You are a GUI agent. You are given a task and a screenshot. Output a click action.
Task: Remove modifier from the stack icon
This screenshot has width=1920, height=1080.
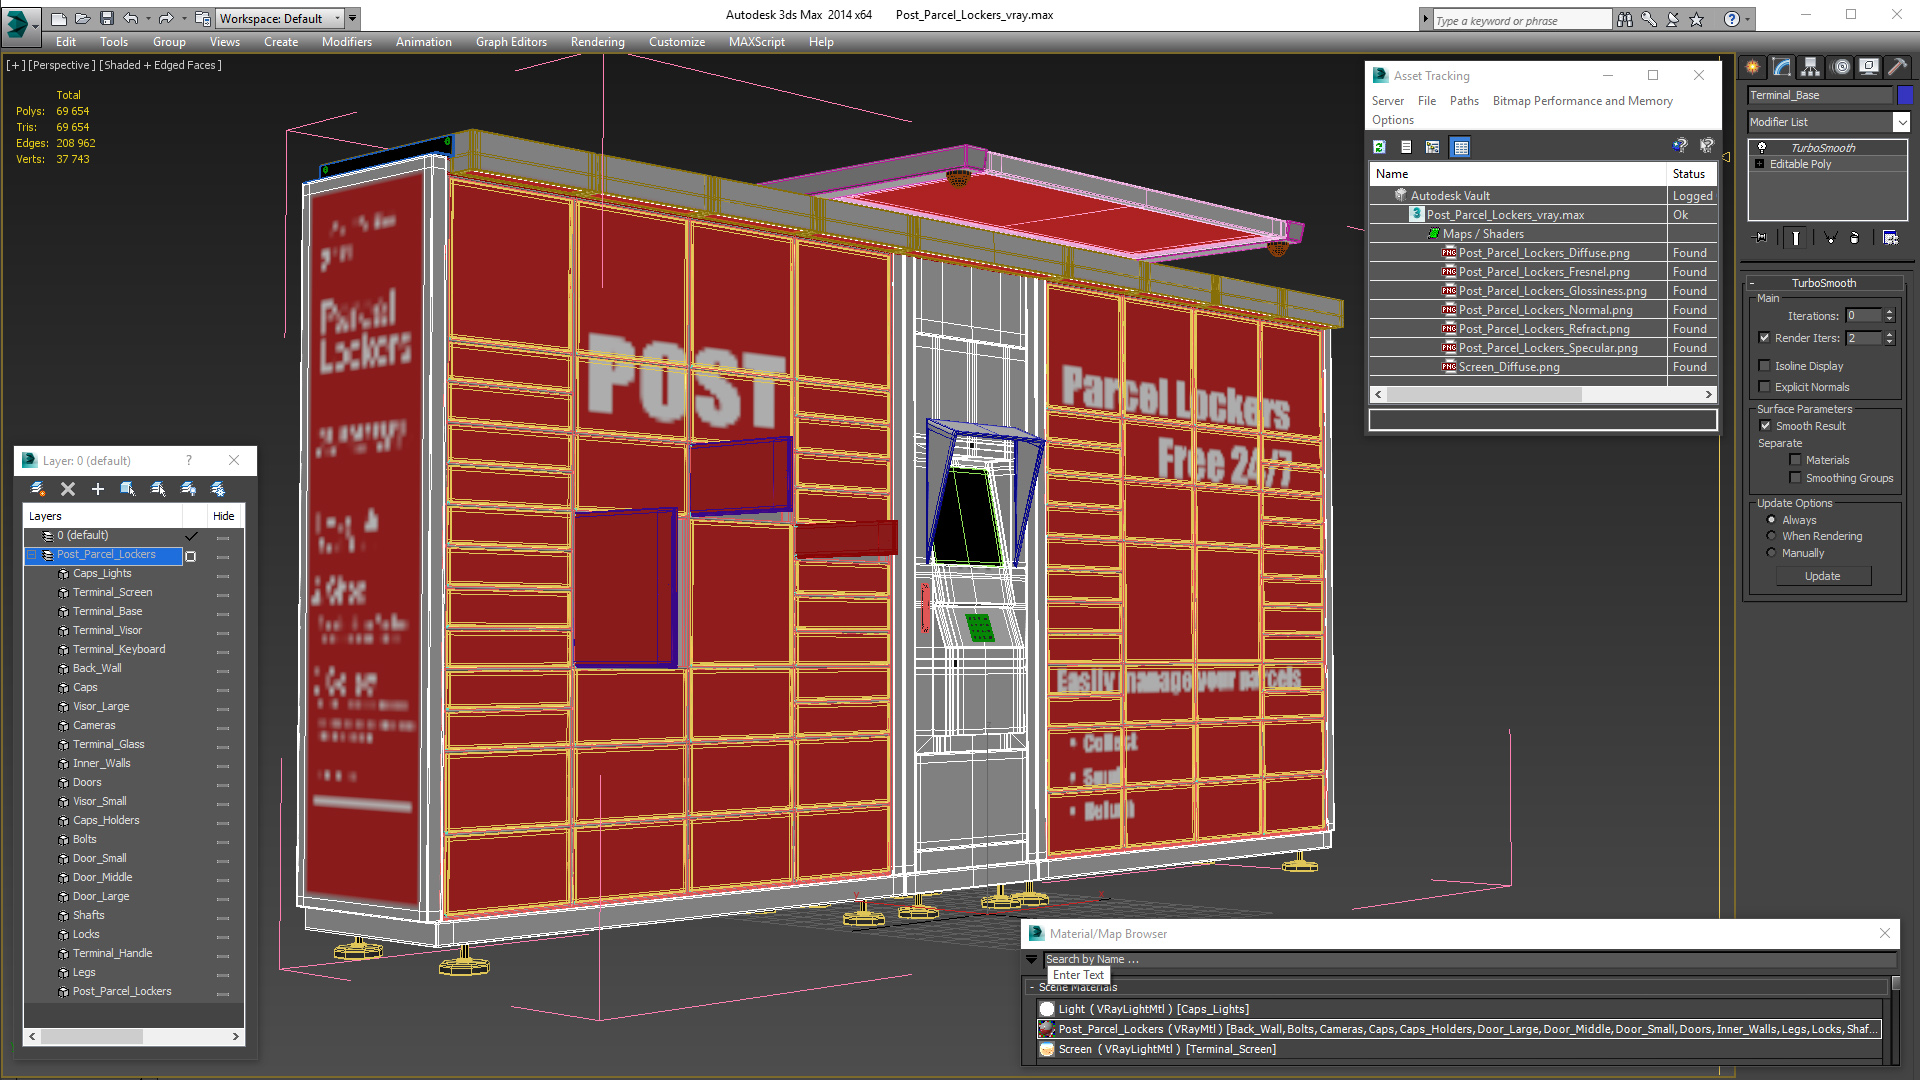tap(1855, 238)
